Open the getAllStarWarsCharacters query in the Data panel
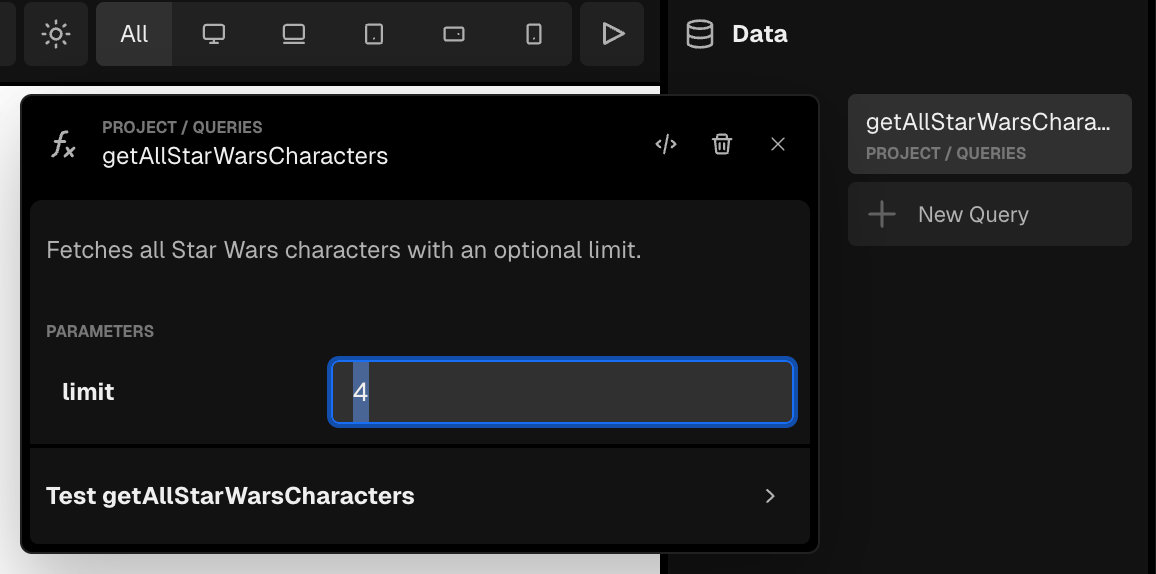 (989, 134)
